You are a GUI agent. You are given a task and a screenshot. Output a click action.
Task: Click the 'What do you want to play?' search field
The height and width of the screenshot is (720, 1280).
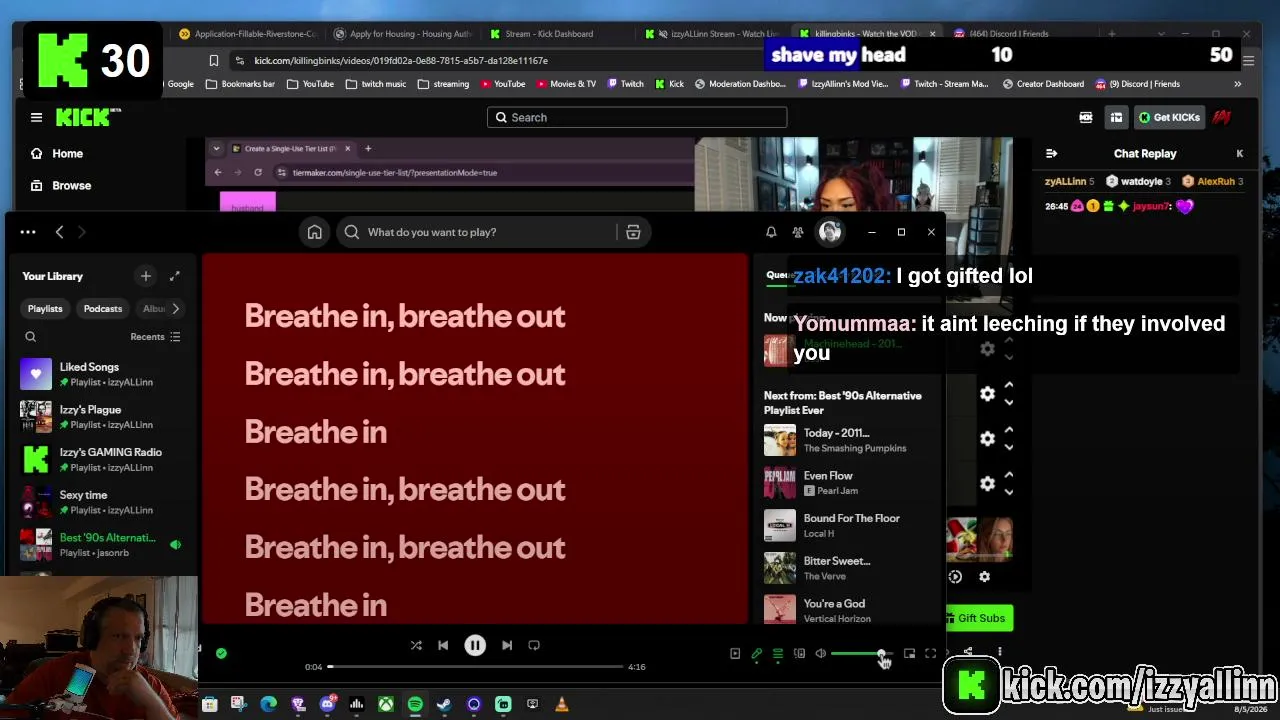tap(477, 232)
